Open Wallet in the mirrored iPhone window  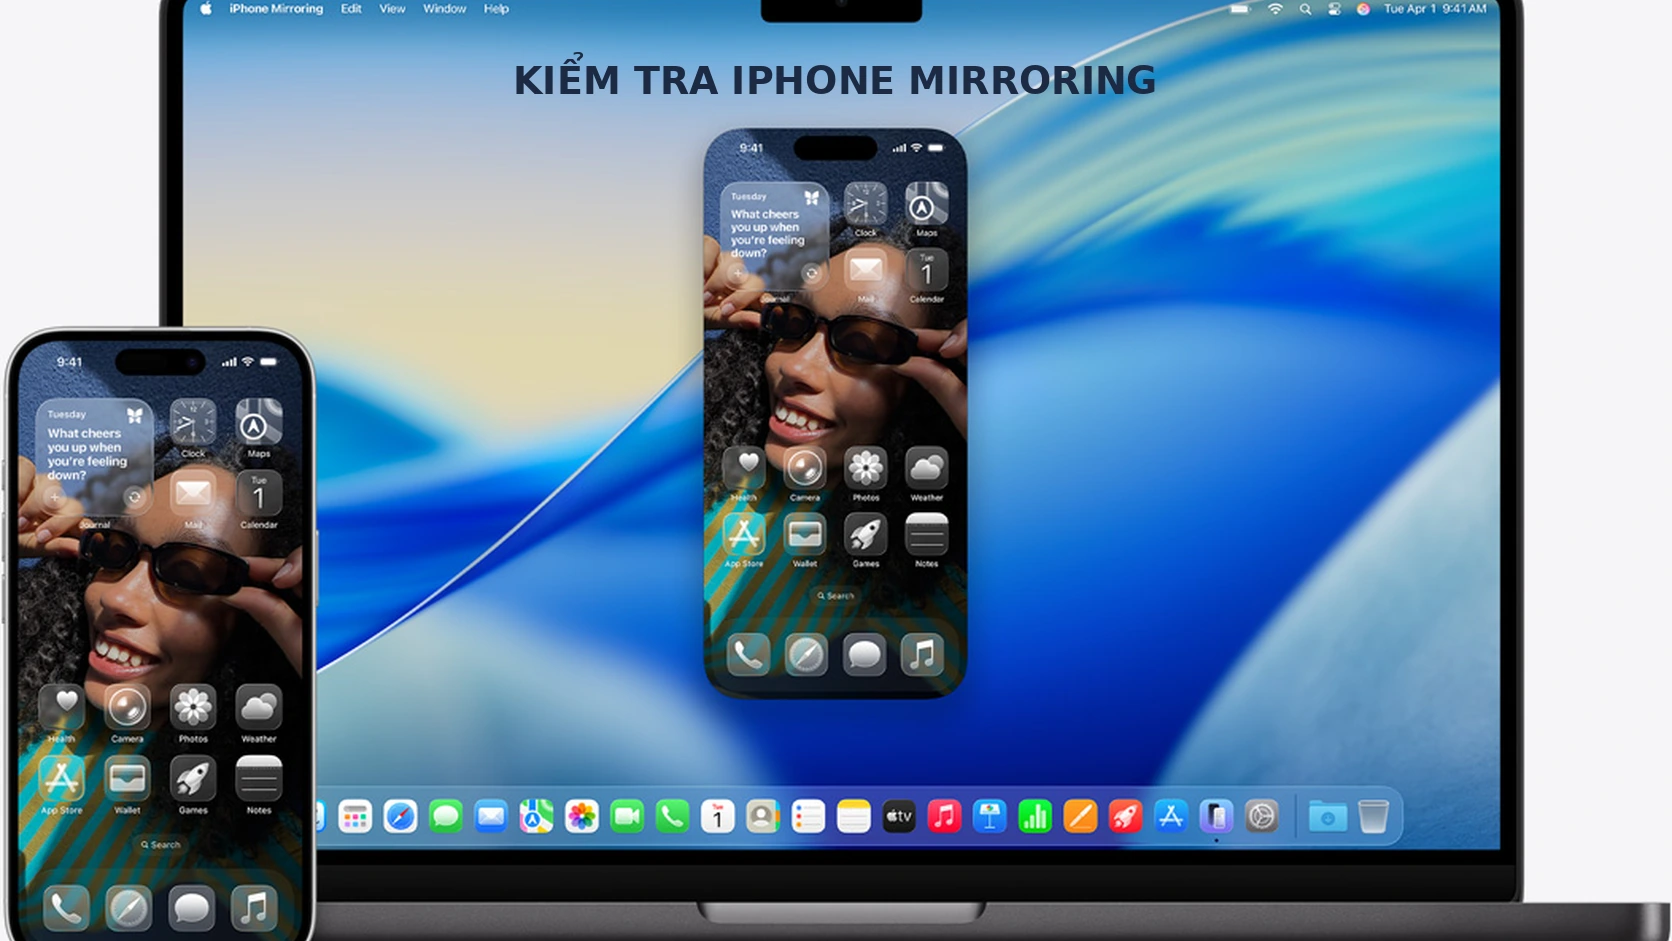(x=804, y=535)
